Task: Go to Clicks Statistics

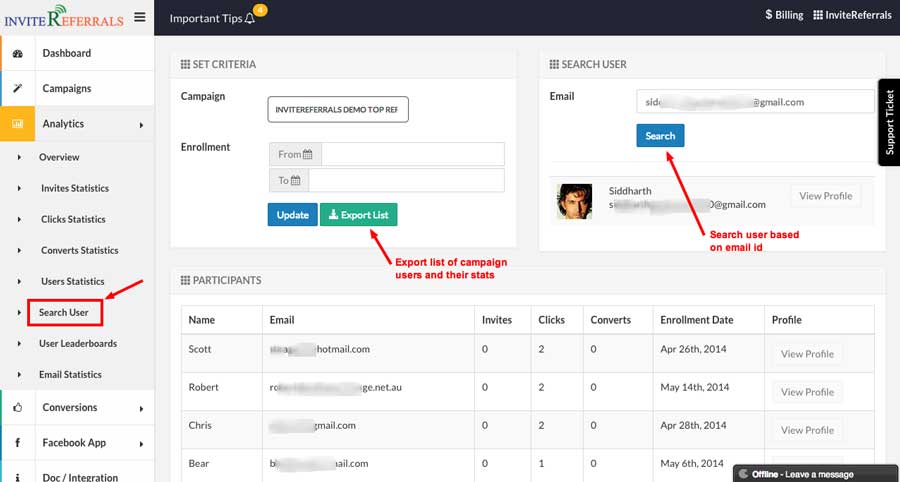Action: pyautogui.click(x=73, y=219)
